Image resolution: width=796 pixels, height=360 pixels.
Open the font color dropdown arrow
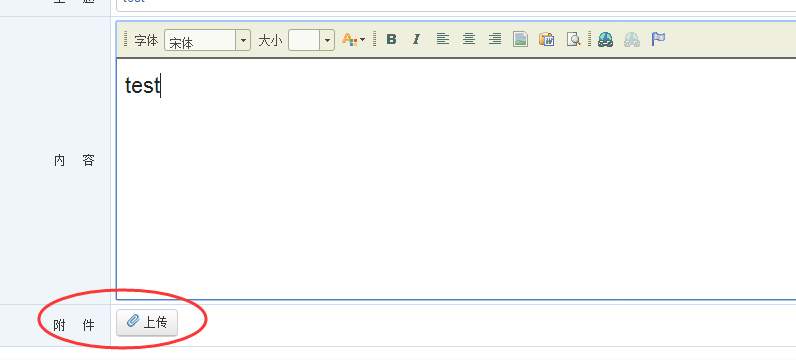click(362, 40)
